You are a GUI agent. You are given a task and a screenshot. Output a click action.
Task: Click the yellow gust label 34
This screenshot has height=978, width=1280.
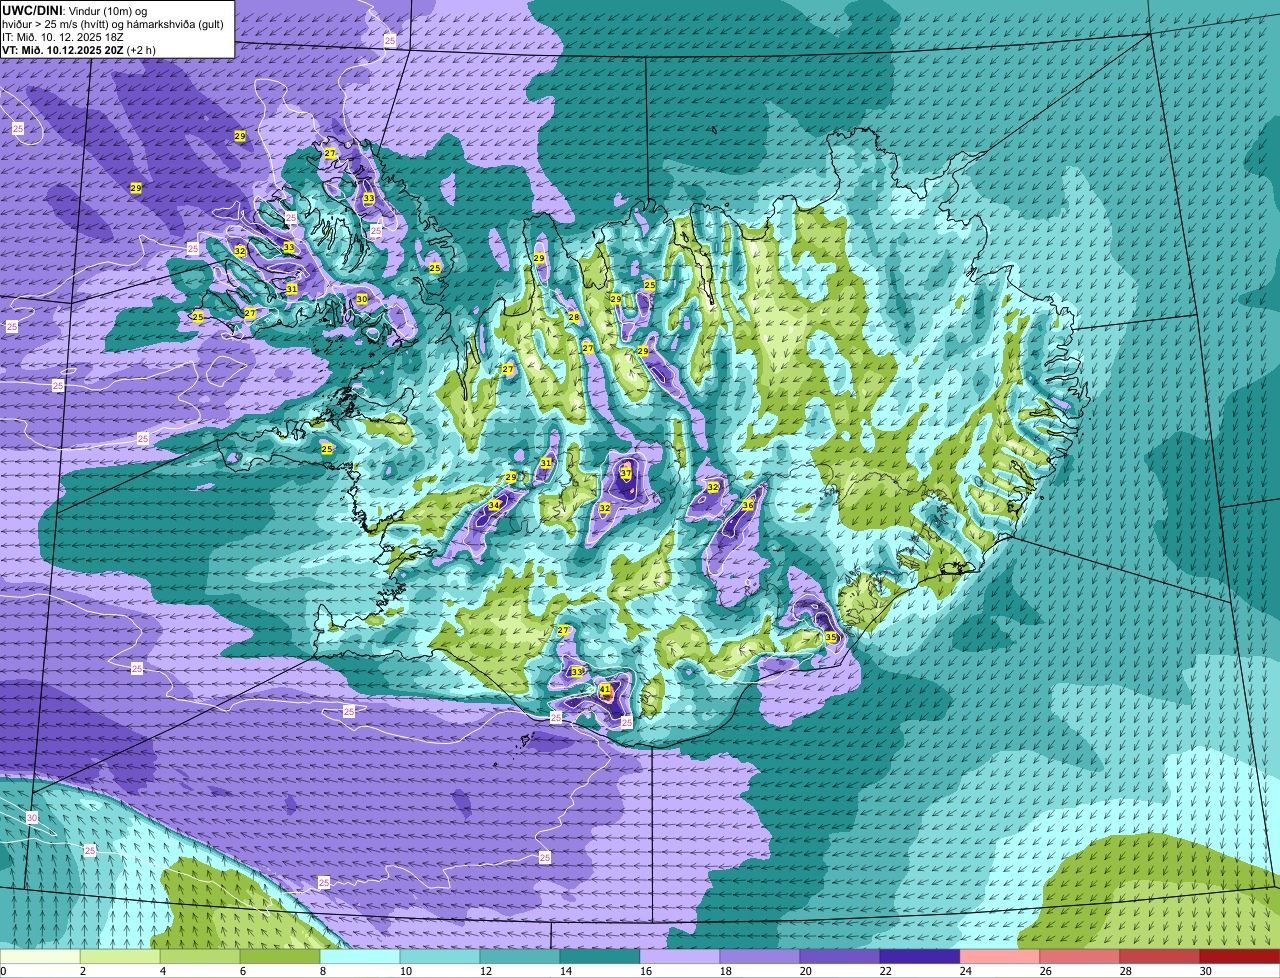[x=494, y=505]
